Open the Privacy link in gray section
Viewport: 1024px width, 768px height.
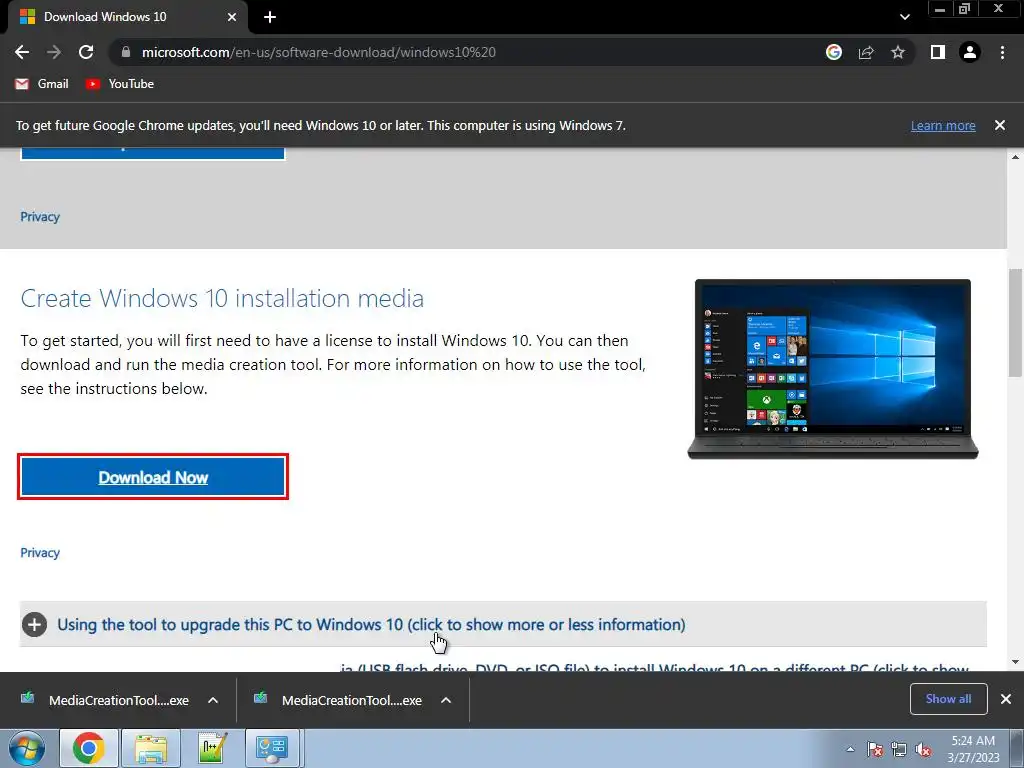(x=40, y=217)
